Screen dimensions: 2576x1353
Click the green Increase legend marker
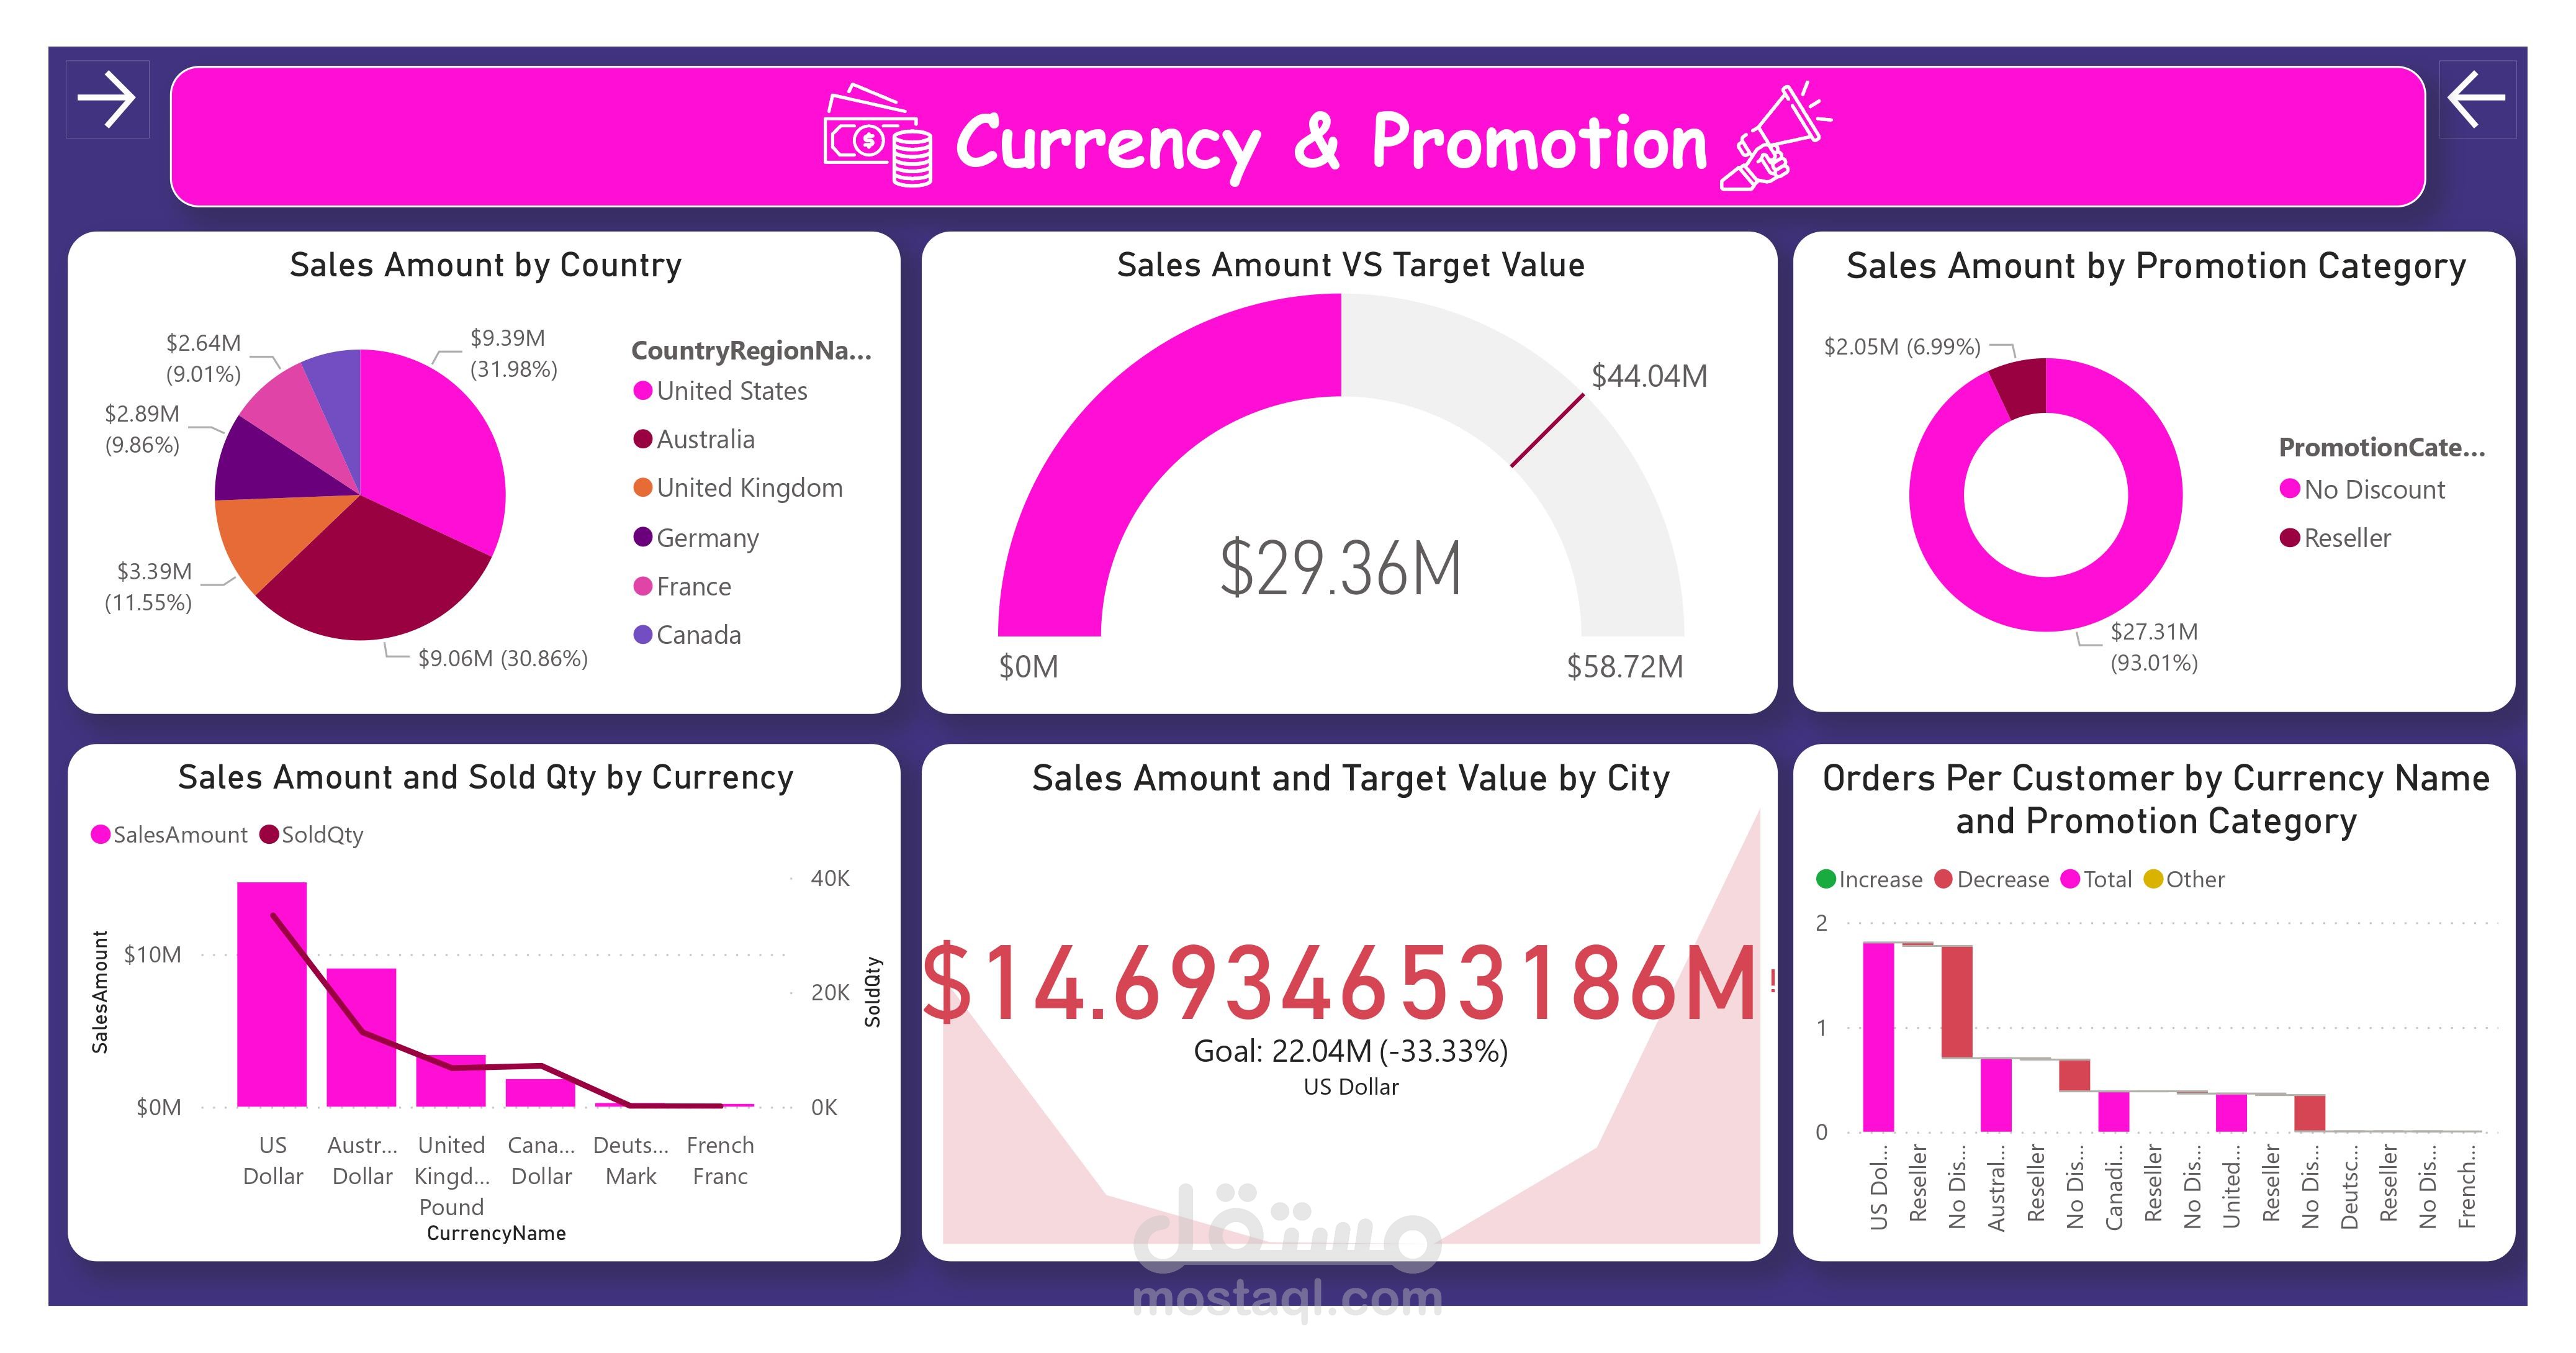[1826, 879]
